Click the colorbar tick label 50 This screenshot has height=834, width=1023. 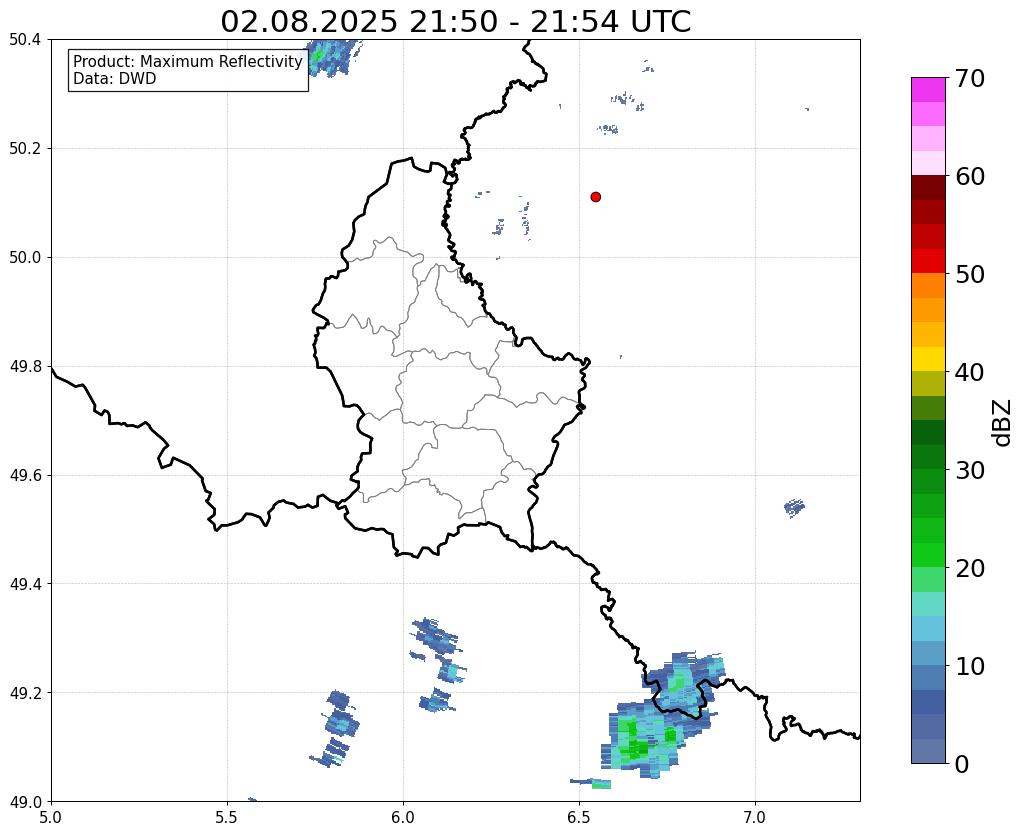click(x=970, y=274)
